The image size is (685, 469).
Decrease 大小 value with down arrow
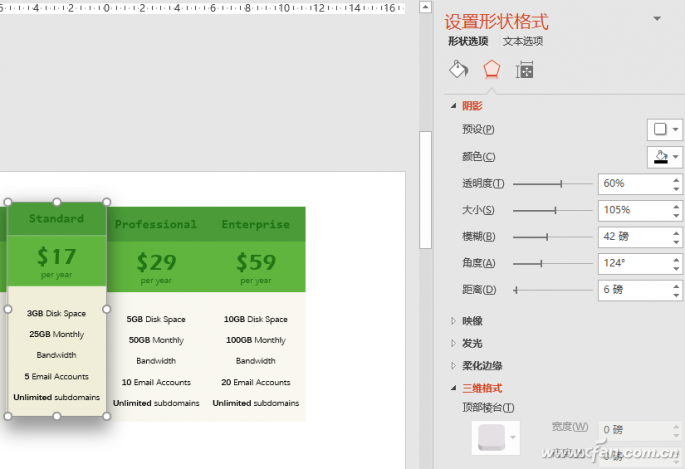click(x=676, y=215)
